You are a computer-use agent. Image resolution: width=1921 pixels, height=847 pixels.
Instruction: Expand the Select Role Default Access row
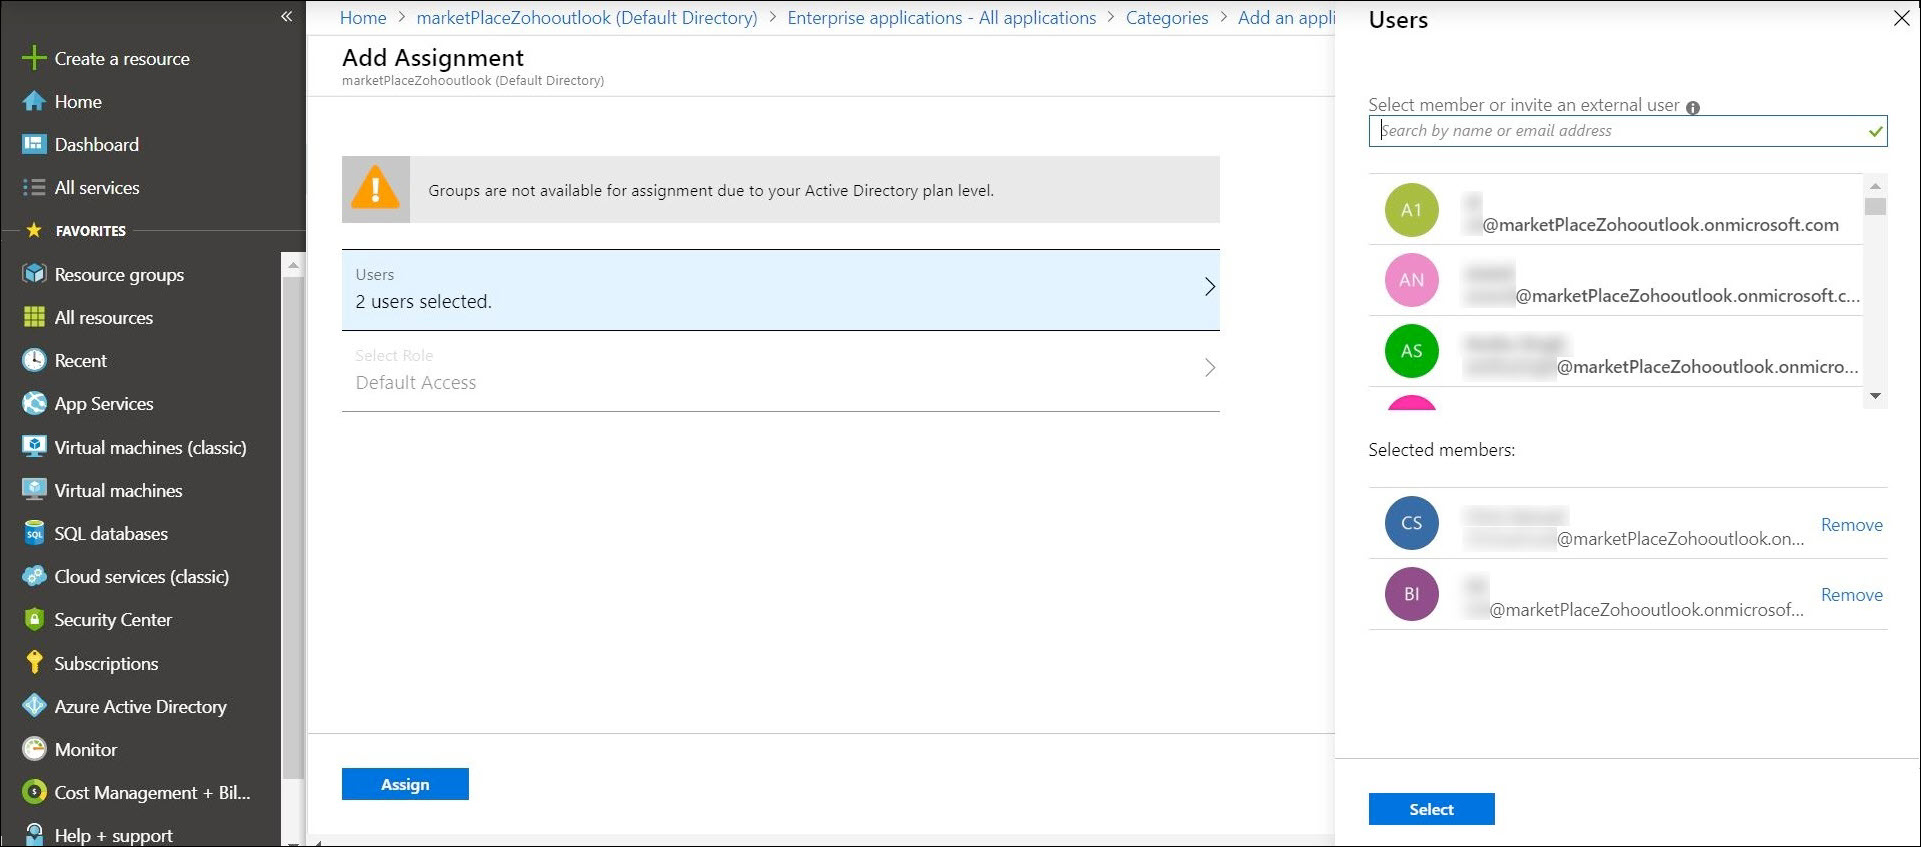[x=780, y=370]
